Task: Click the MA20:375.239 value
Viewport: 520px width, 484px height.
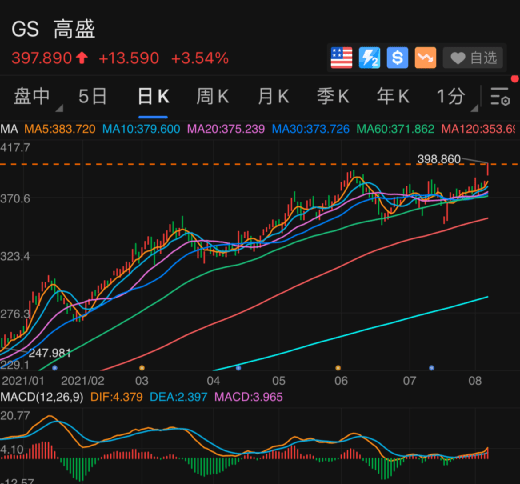Action: click(x=226, y=129)
